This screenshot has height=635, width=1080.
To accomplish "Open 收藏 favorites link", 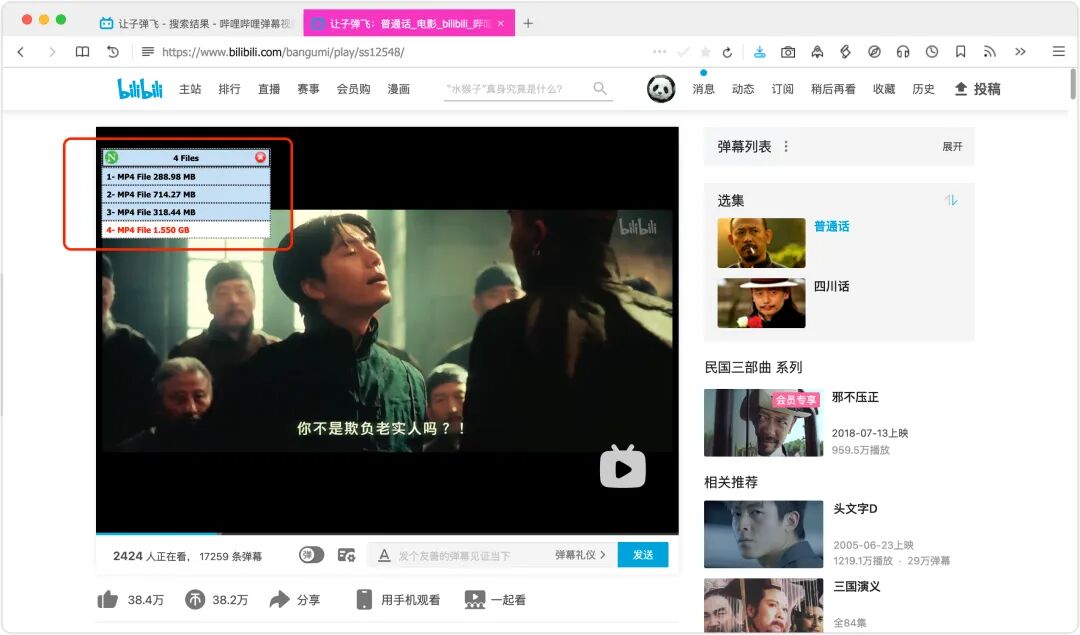I will [x=884, y=89].
